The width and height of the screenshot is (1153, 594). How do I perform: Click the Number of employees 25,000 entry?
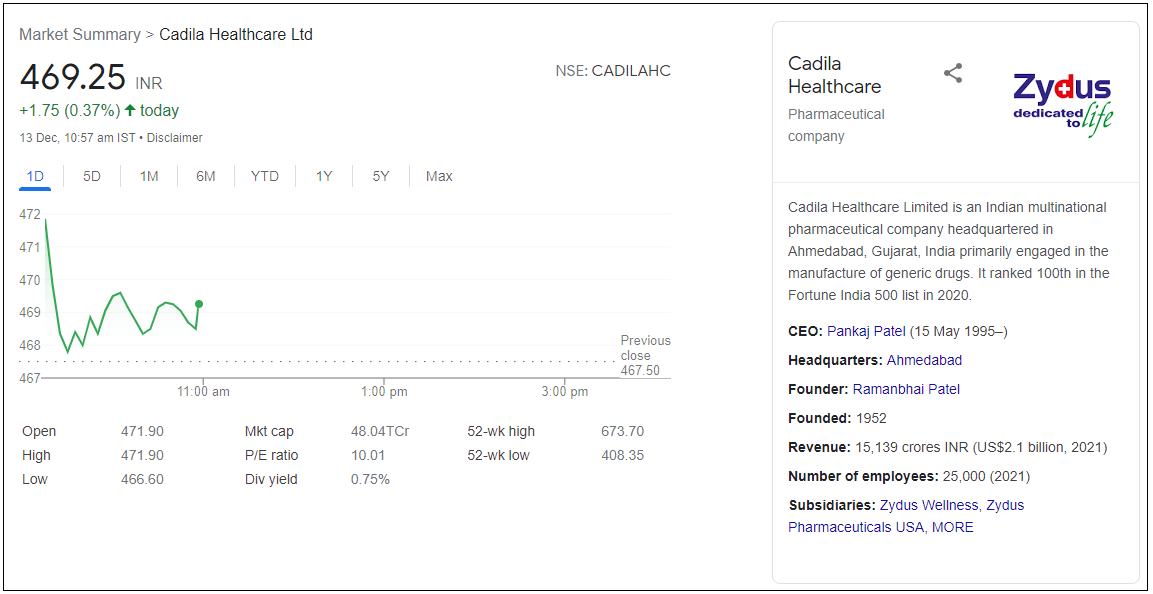pos(909,476)
